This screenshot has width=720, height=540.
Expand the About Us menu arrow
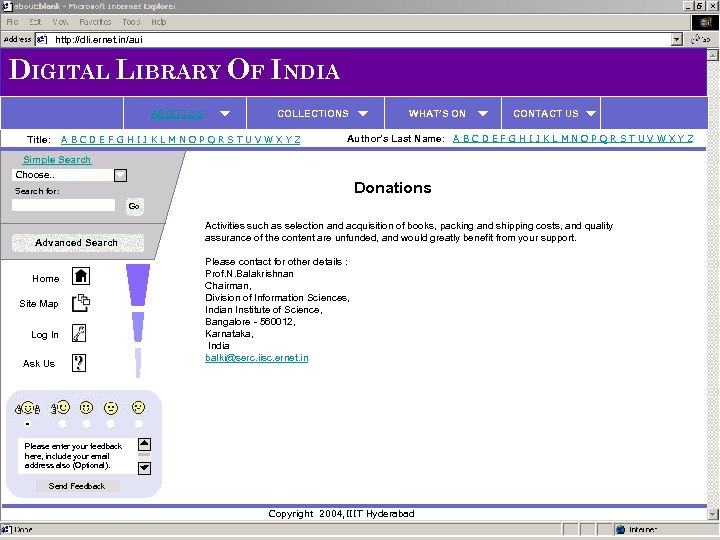click(225, 113)
